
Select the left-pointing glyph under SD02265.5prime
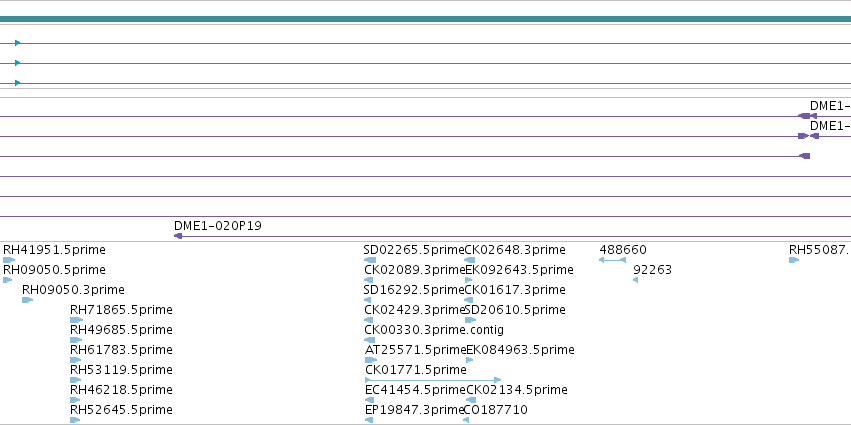(370, 260)
